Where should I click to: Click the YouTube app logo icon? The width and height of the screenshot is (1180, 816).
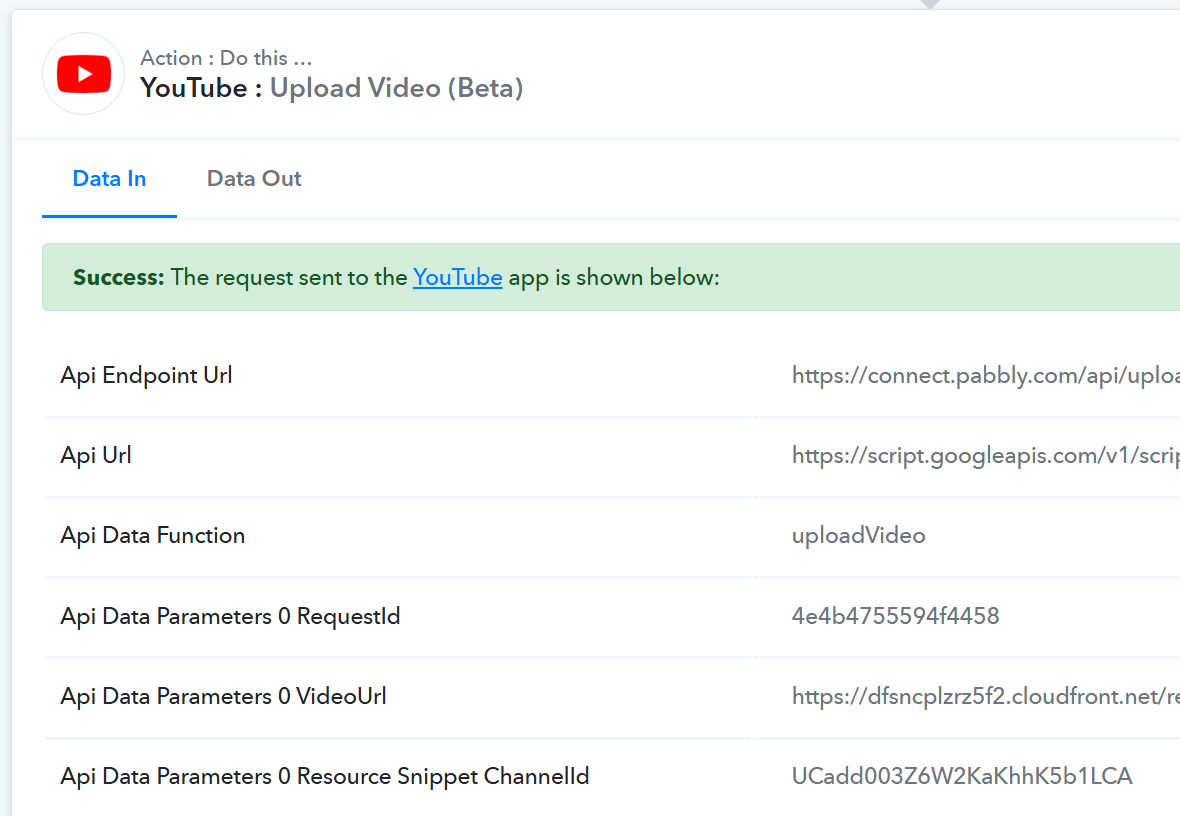[x=84, y=74]
